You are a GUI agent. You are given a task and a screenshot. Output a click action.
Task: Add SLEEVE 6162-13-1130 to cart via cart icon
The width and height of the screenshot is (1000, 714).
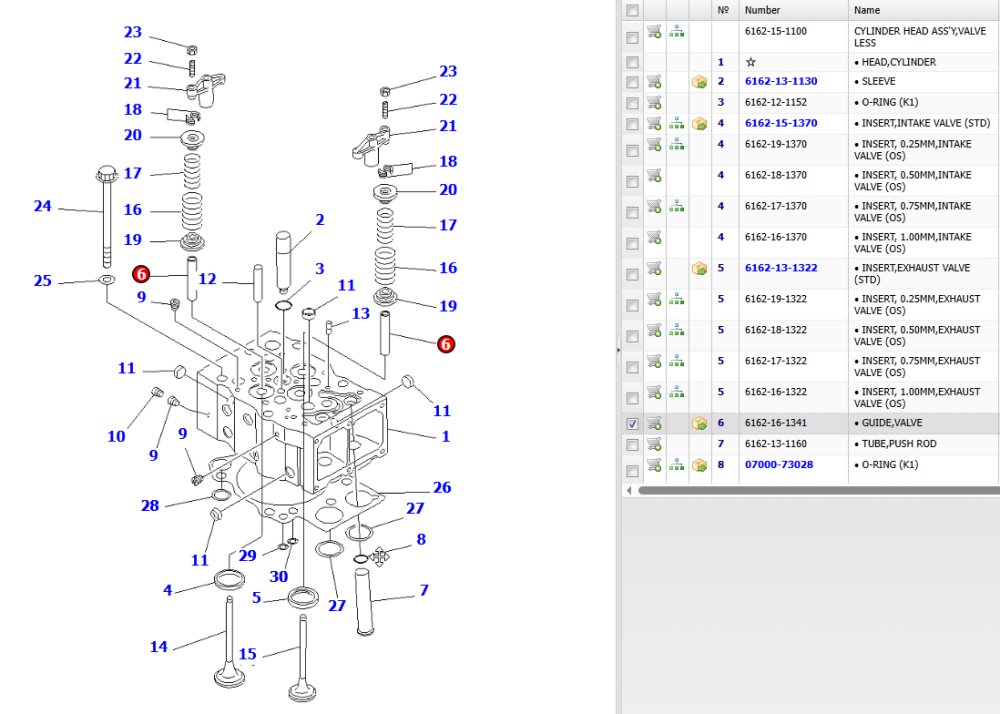(654, 82)
